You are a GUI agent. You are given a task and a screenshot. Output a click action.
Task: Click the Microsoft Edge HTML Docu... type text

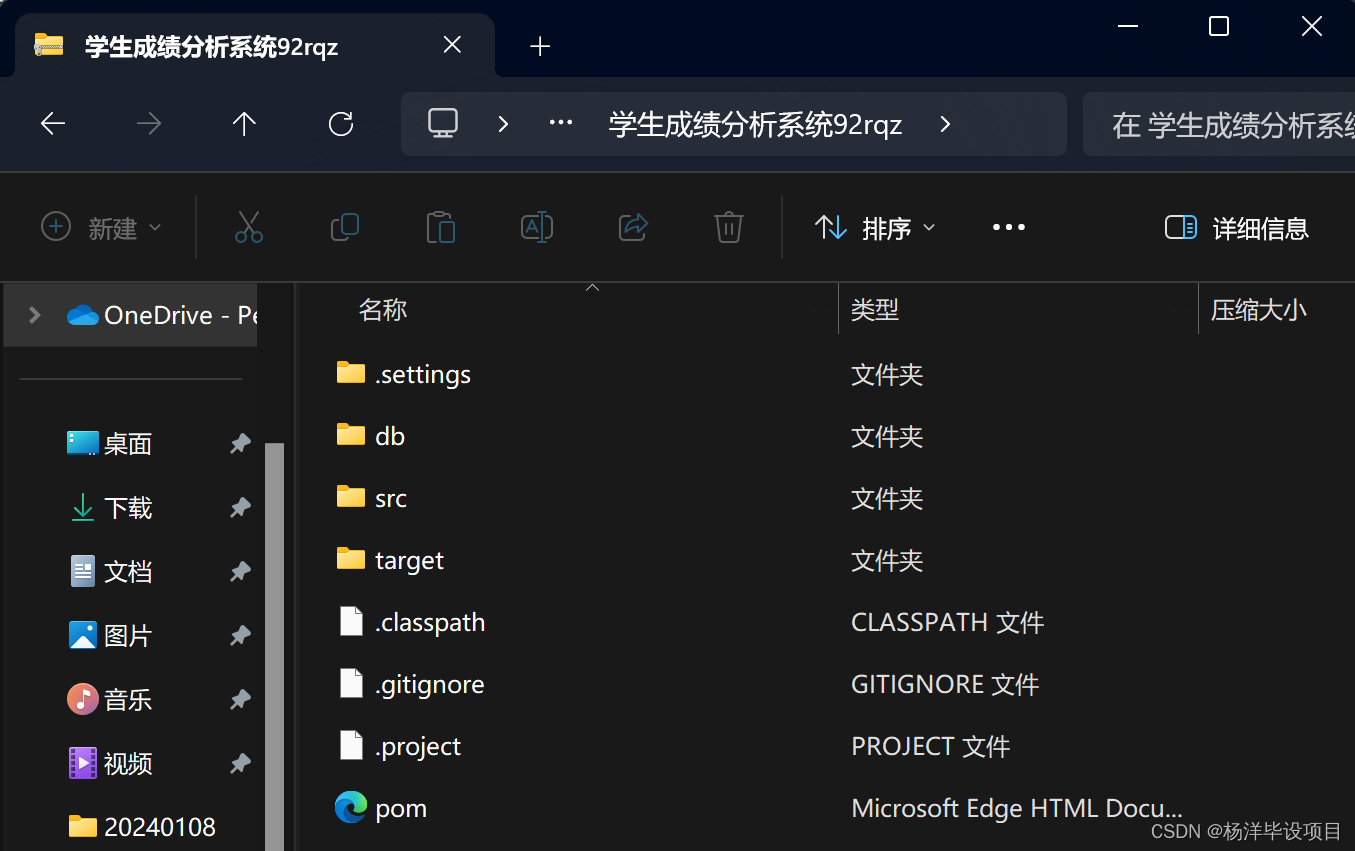pos(1017,808)
